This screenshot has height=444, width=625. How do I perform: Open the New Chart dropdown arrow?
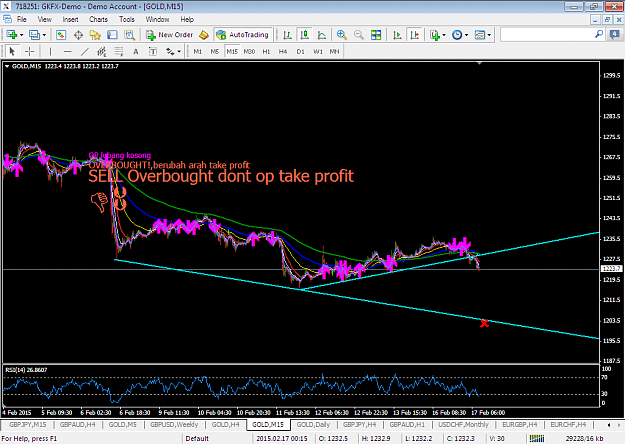coord(22,35)
